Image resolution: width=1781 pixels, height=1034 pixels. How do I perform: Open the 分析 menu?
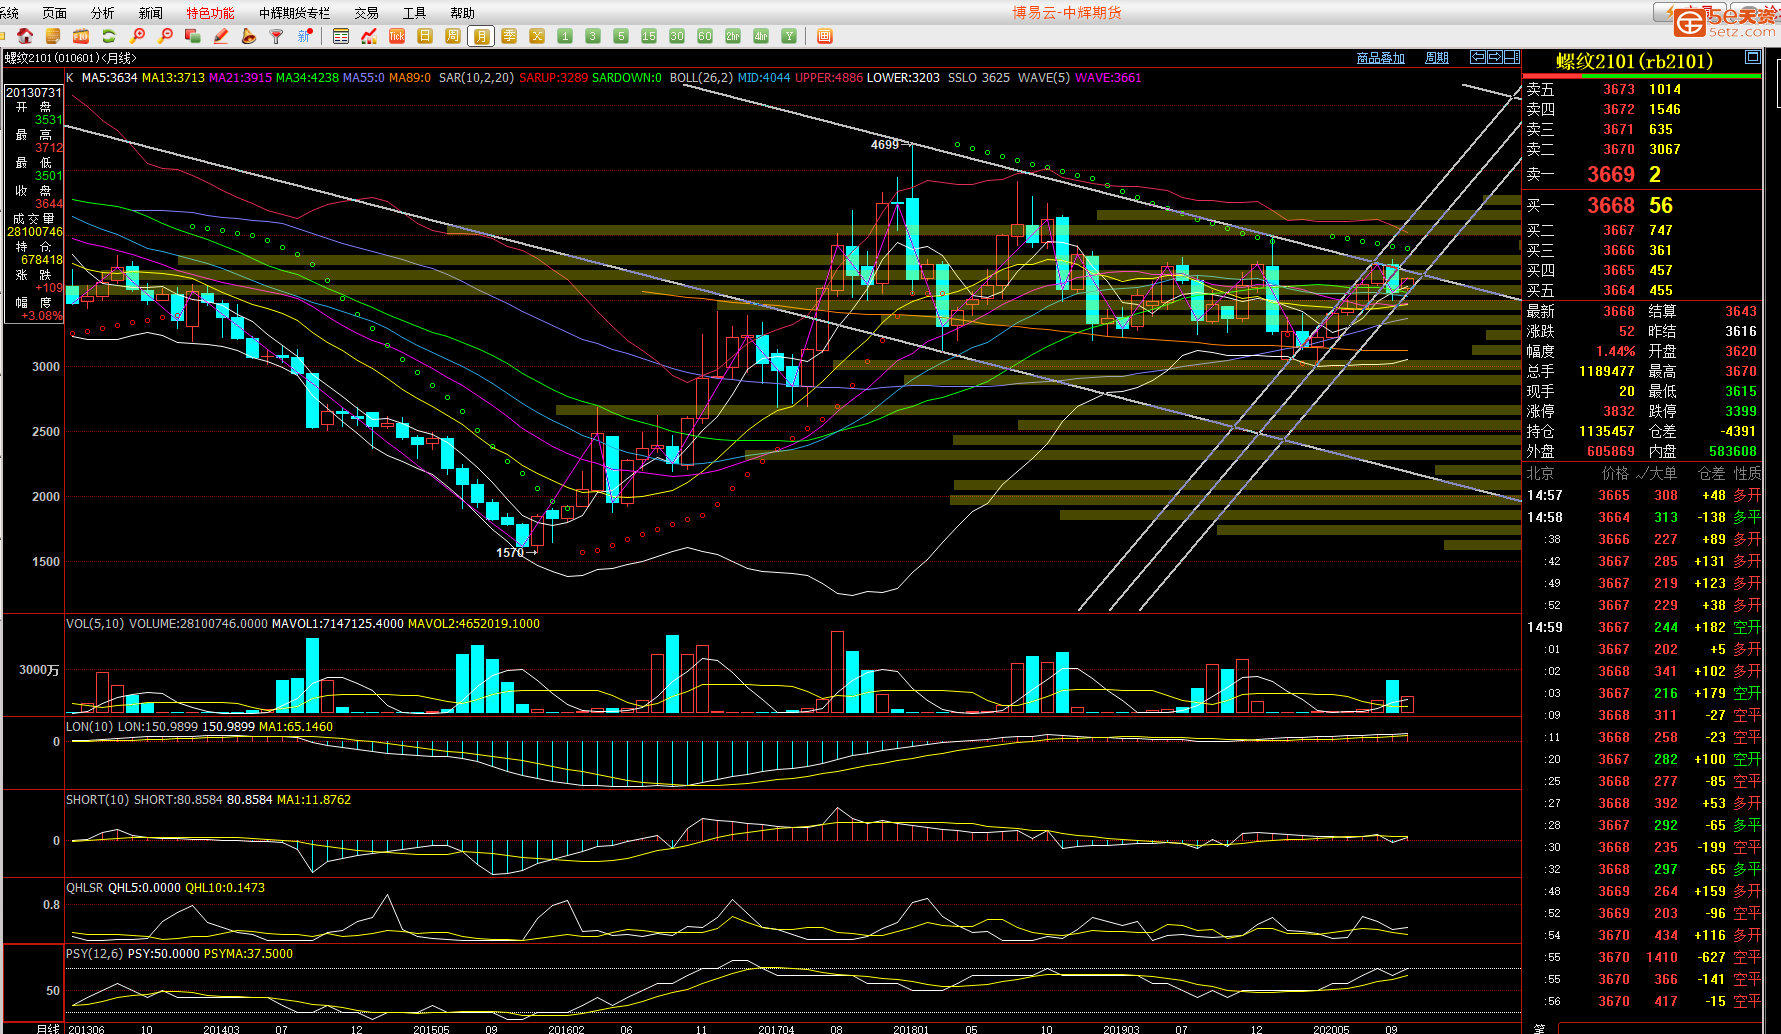coord(102,13)
